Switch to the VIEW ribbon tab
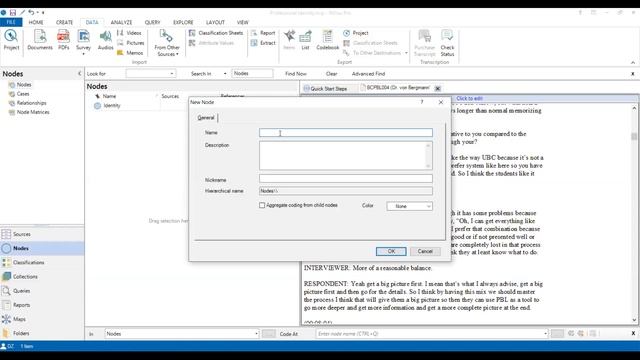The image size is (640, 360). [242, 22]
